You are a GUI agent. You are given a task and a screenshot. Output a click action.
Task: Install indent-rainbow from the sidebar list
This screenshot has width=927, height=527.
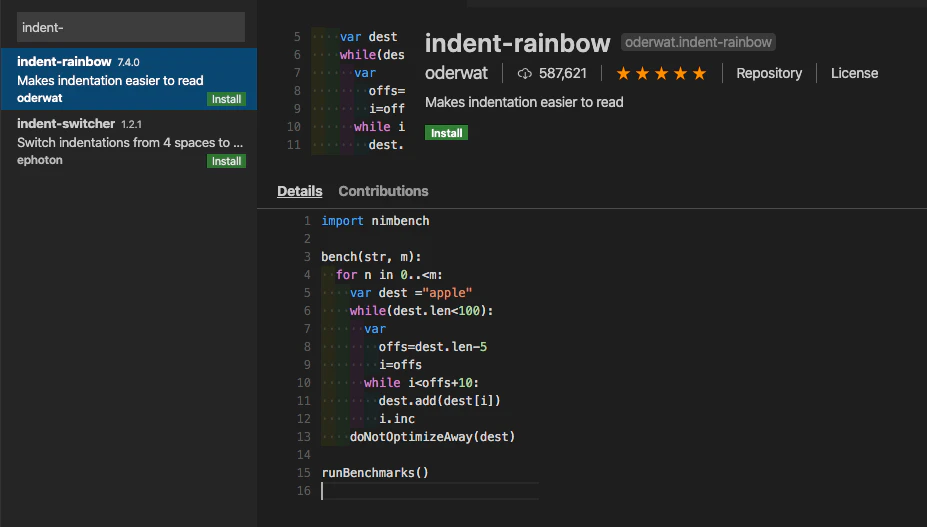226,99
